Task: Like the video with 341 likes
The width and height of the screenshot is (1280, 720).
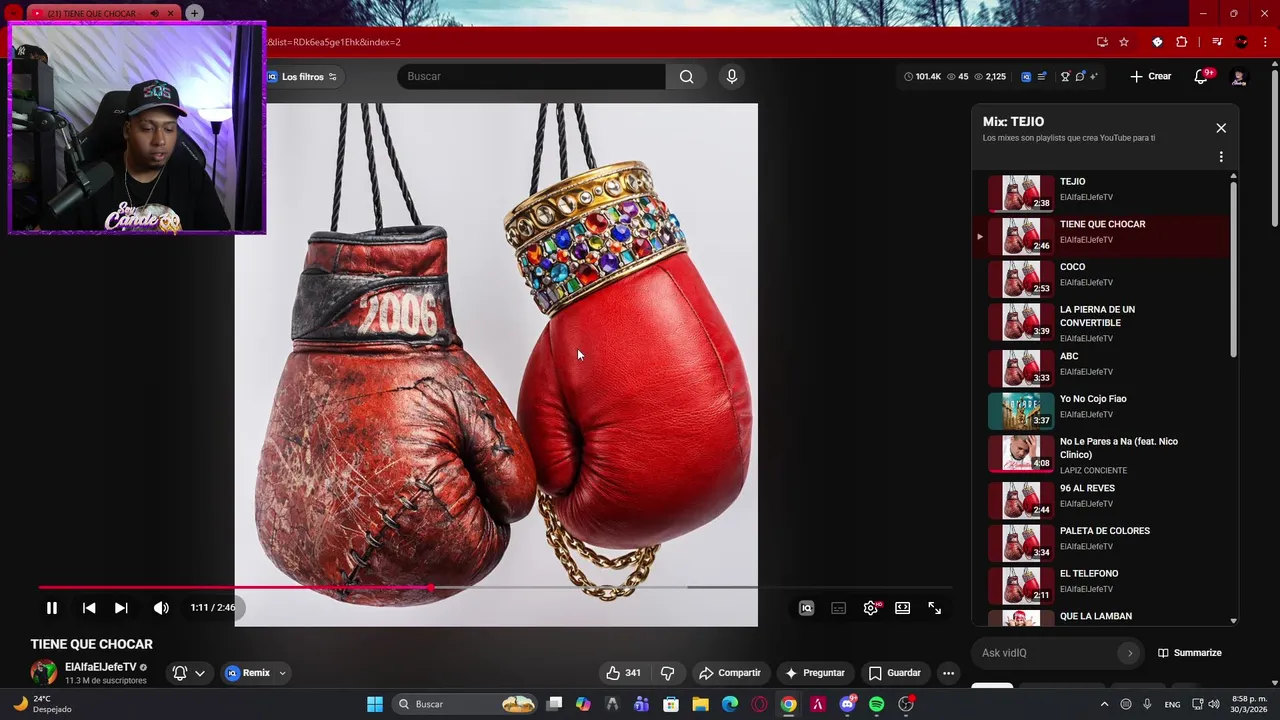Action: tap(623, 673)
